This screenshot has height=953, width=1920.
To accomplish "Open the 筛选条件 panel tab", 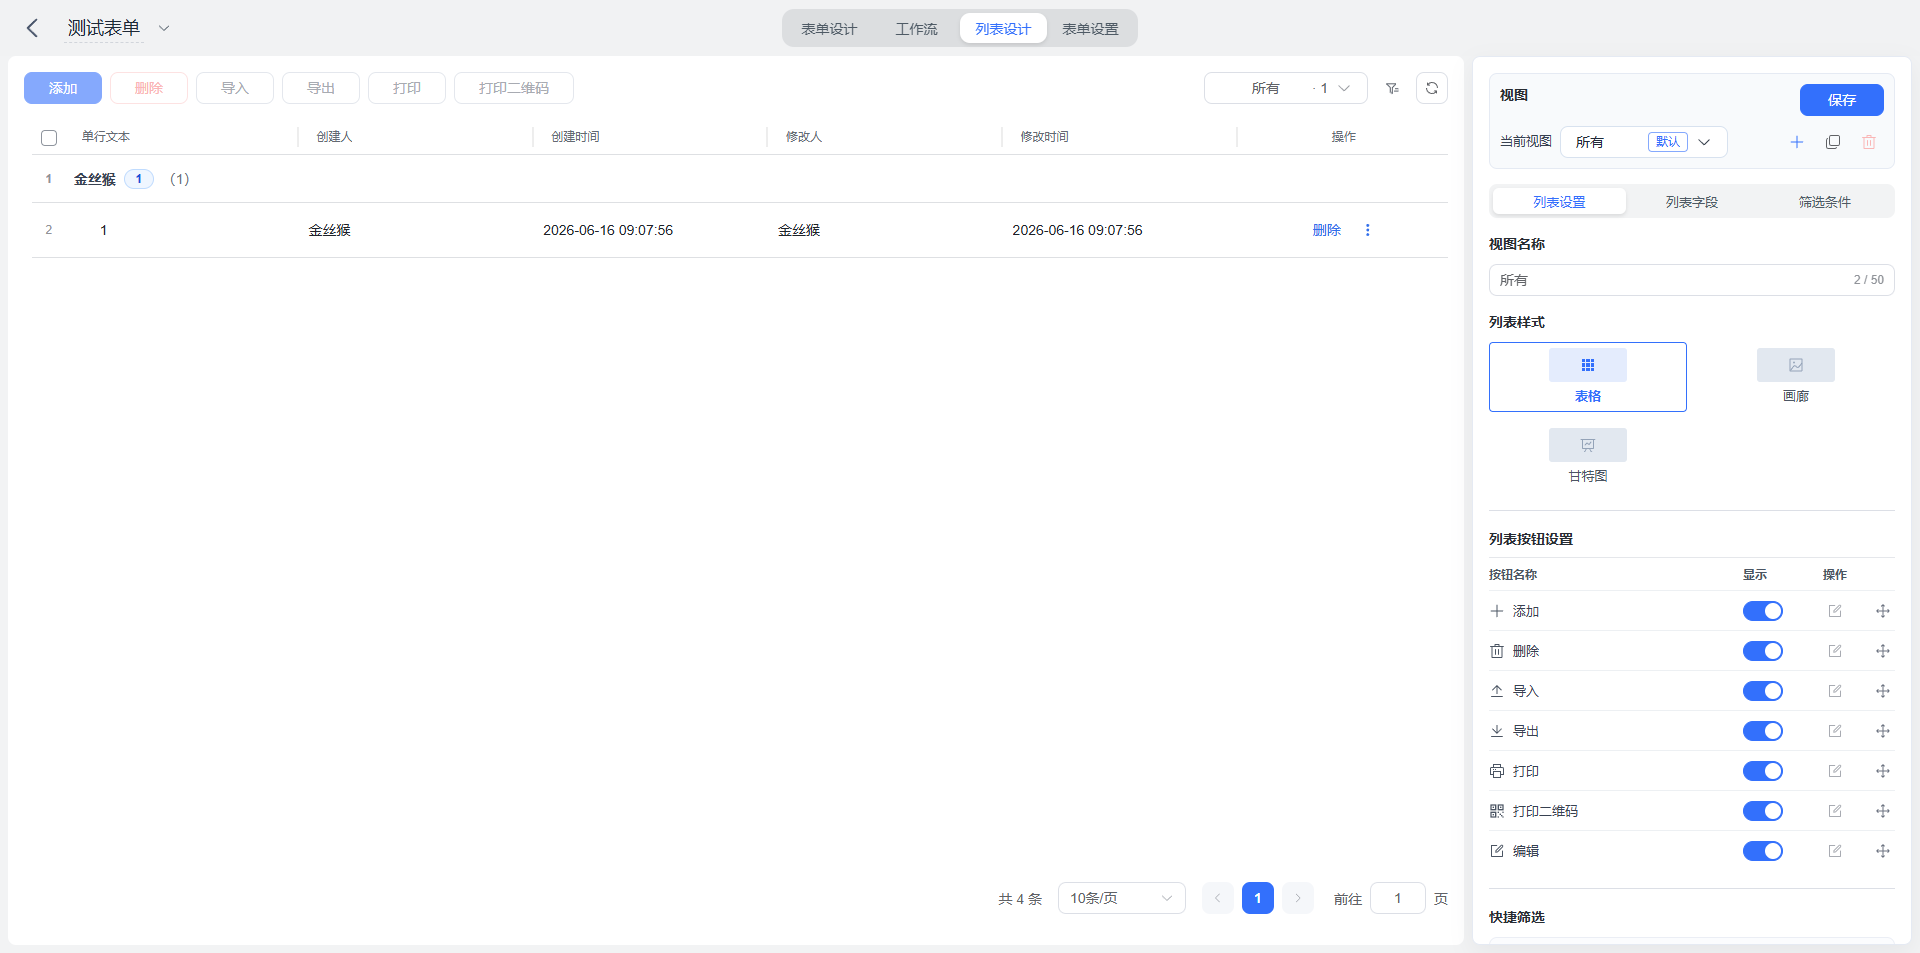I will [1825, 202].
